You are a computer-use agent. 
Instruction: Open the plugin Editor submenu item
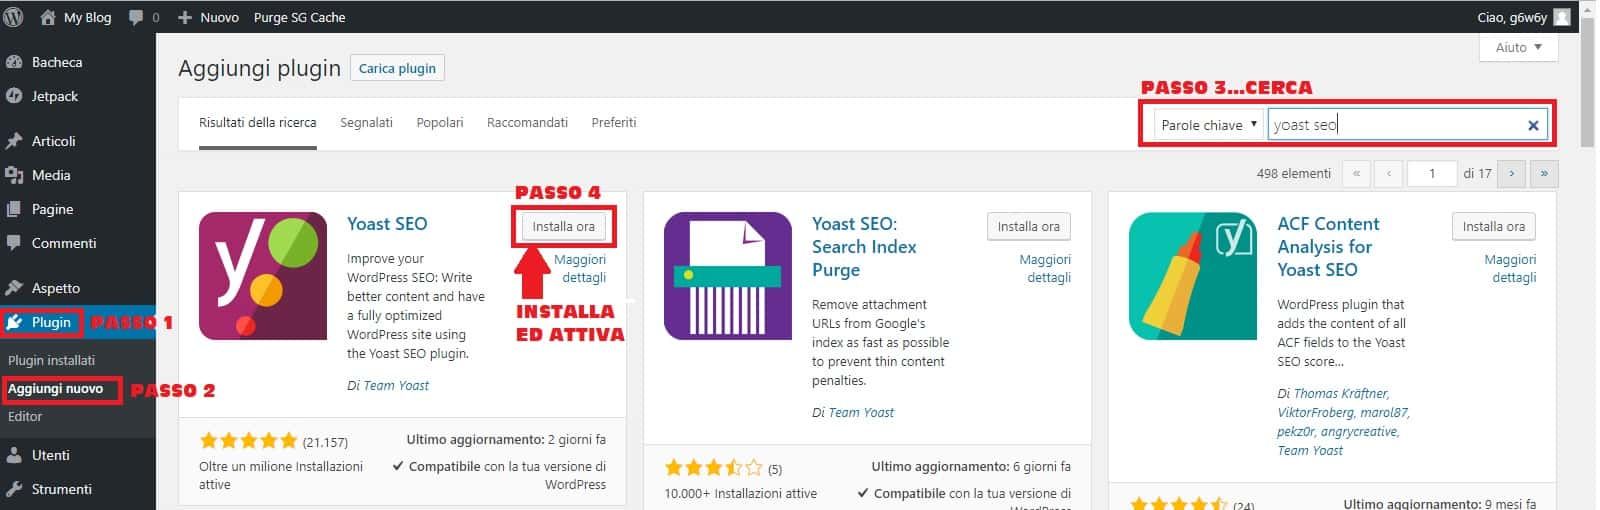pyautogui.click(x=25, y=416)
